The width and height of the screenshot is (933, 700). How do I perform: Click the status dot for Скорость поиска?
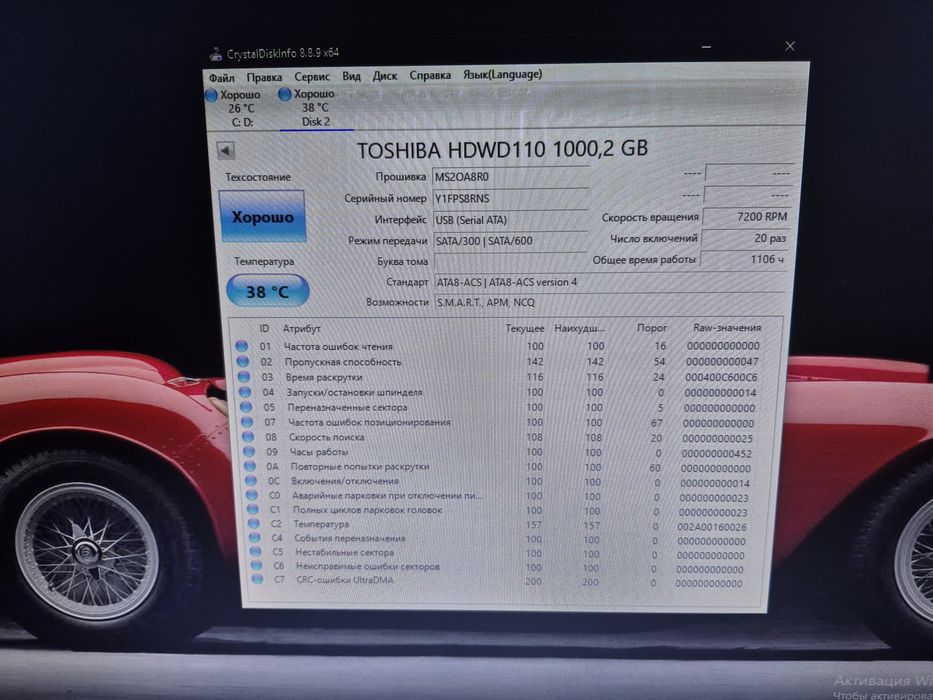(249, 437)
